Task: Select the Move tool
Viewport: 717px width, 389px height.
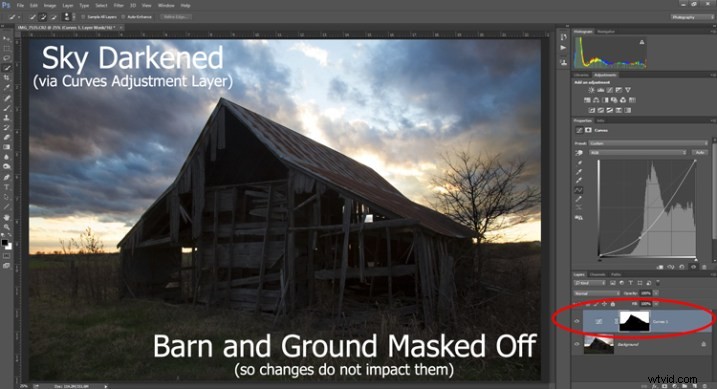Action: point(6,38)
